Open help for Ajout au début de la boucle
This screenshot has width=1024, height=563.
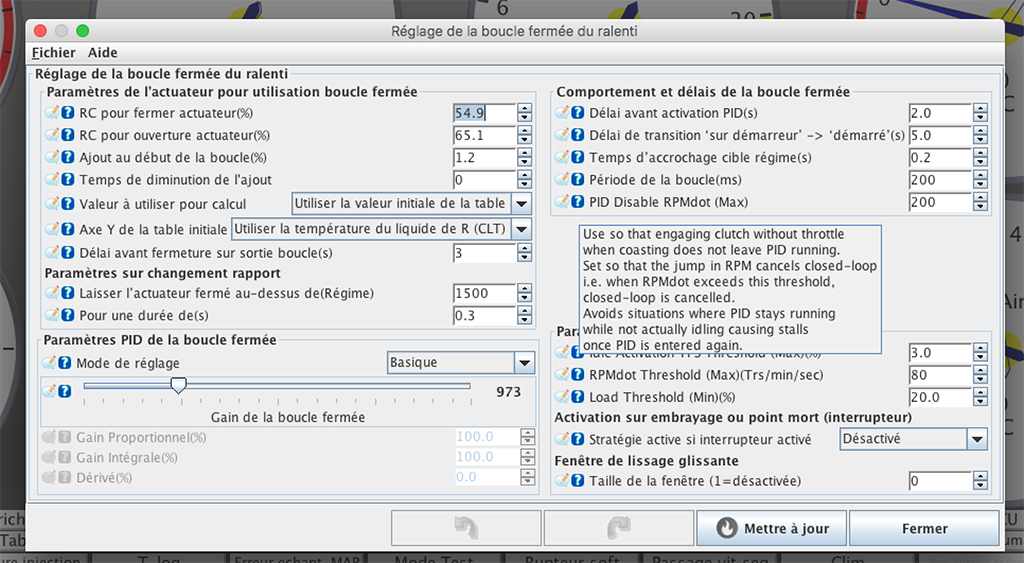pos(68,158)
